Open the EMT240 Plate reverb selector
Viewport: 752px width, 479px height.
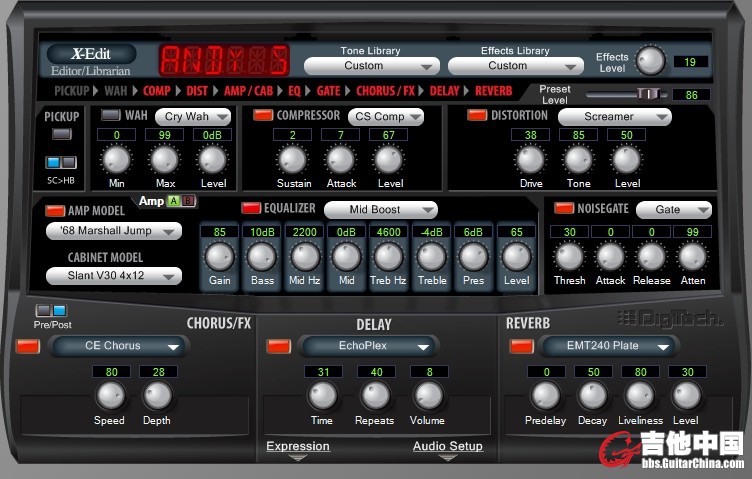pos(611,346)
